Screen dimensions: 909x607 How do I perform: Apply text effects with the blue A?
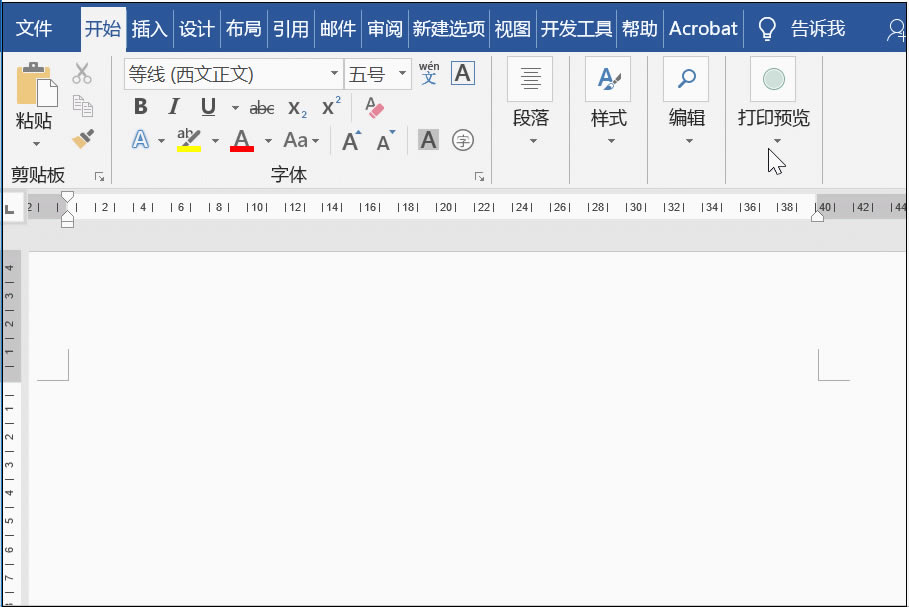[x=140, y=140]
